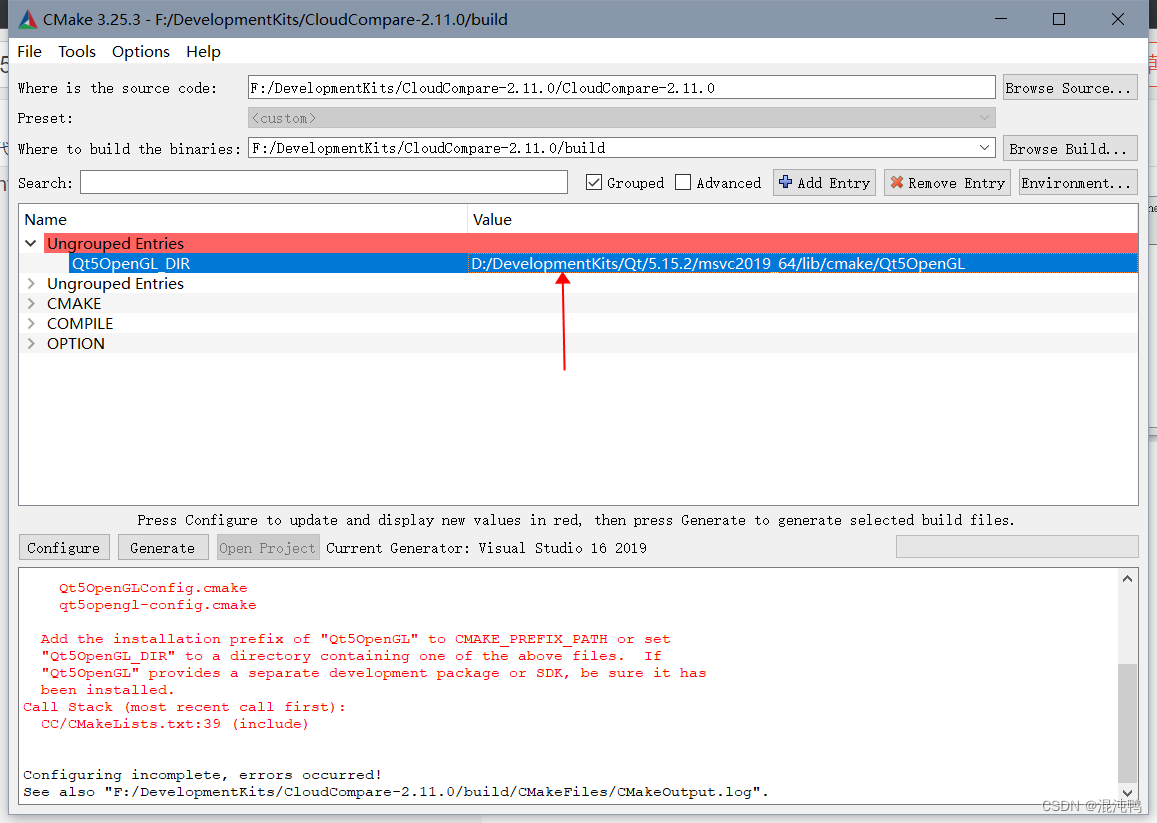Expand the COMPILE group
Image resolution: width=1157 pixels, height=823 pixels.
[x=30, y=323]
